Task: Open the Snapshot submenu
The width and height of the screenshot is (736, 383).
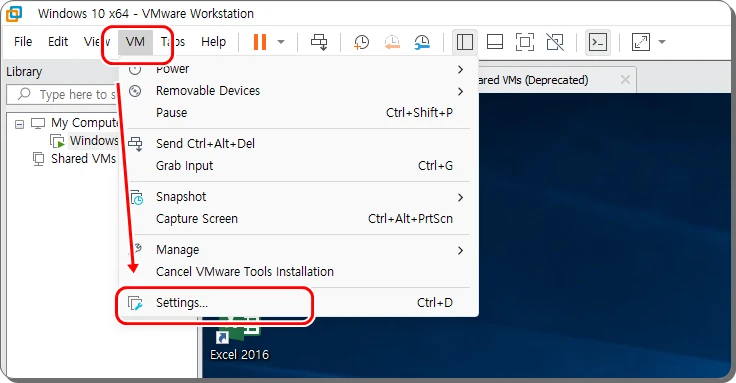Action: click(299, 197)
